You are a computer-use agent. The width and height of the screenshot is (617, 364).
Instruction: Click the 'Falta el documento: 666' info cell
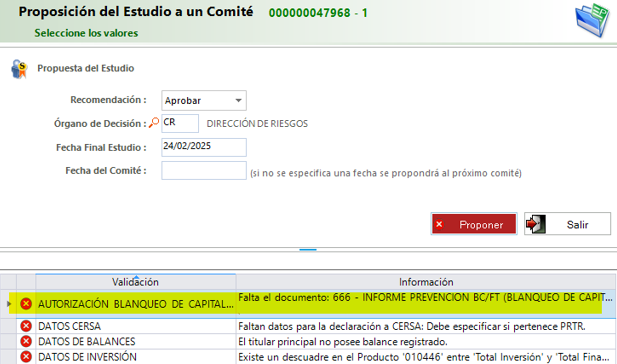coord(426,304)
